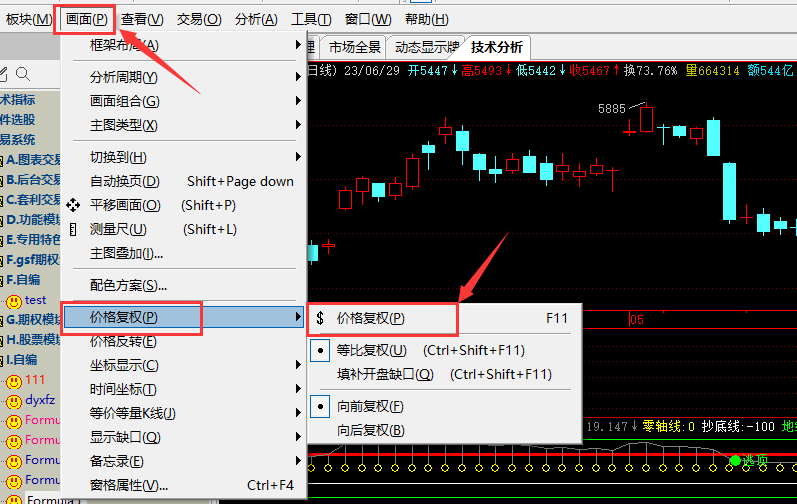Click the smiley icon next to test
The width and height of the screenshot is (797, 504).
(x=14, y=302)
